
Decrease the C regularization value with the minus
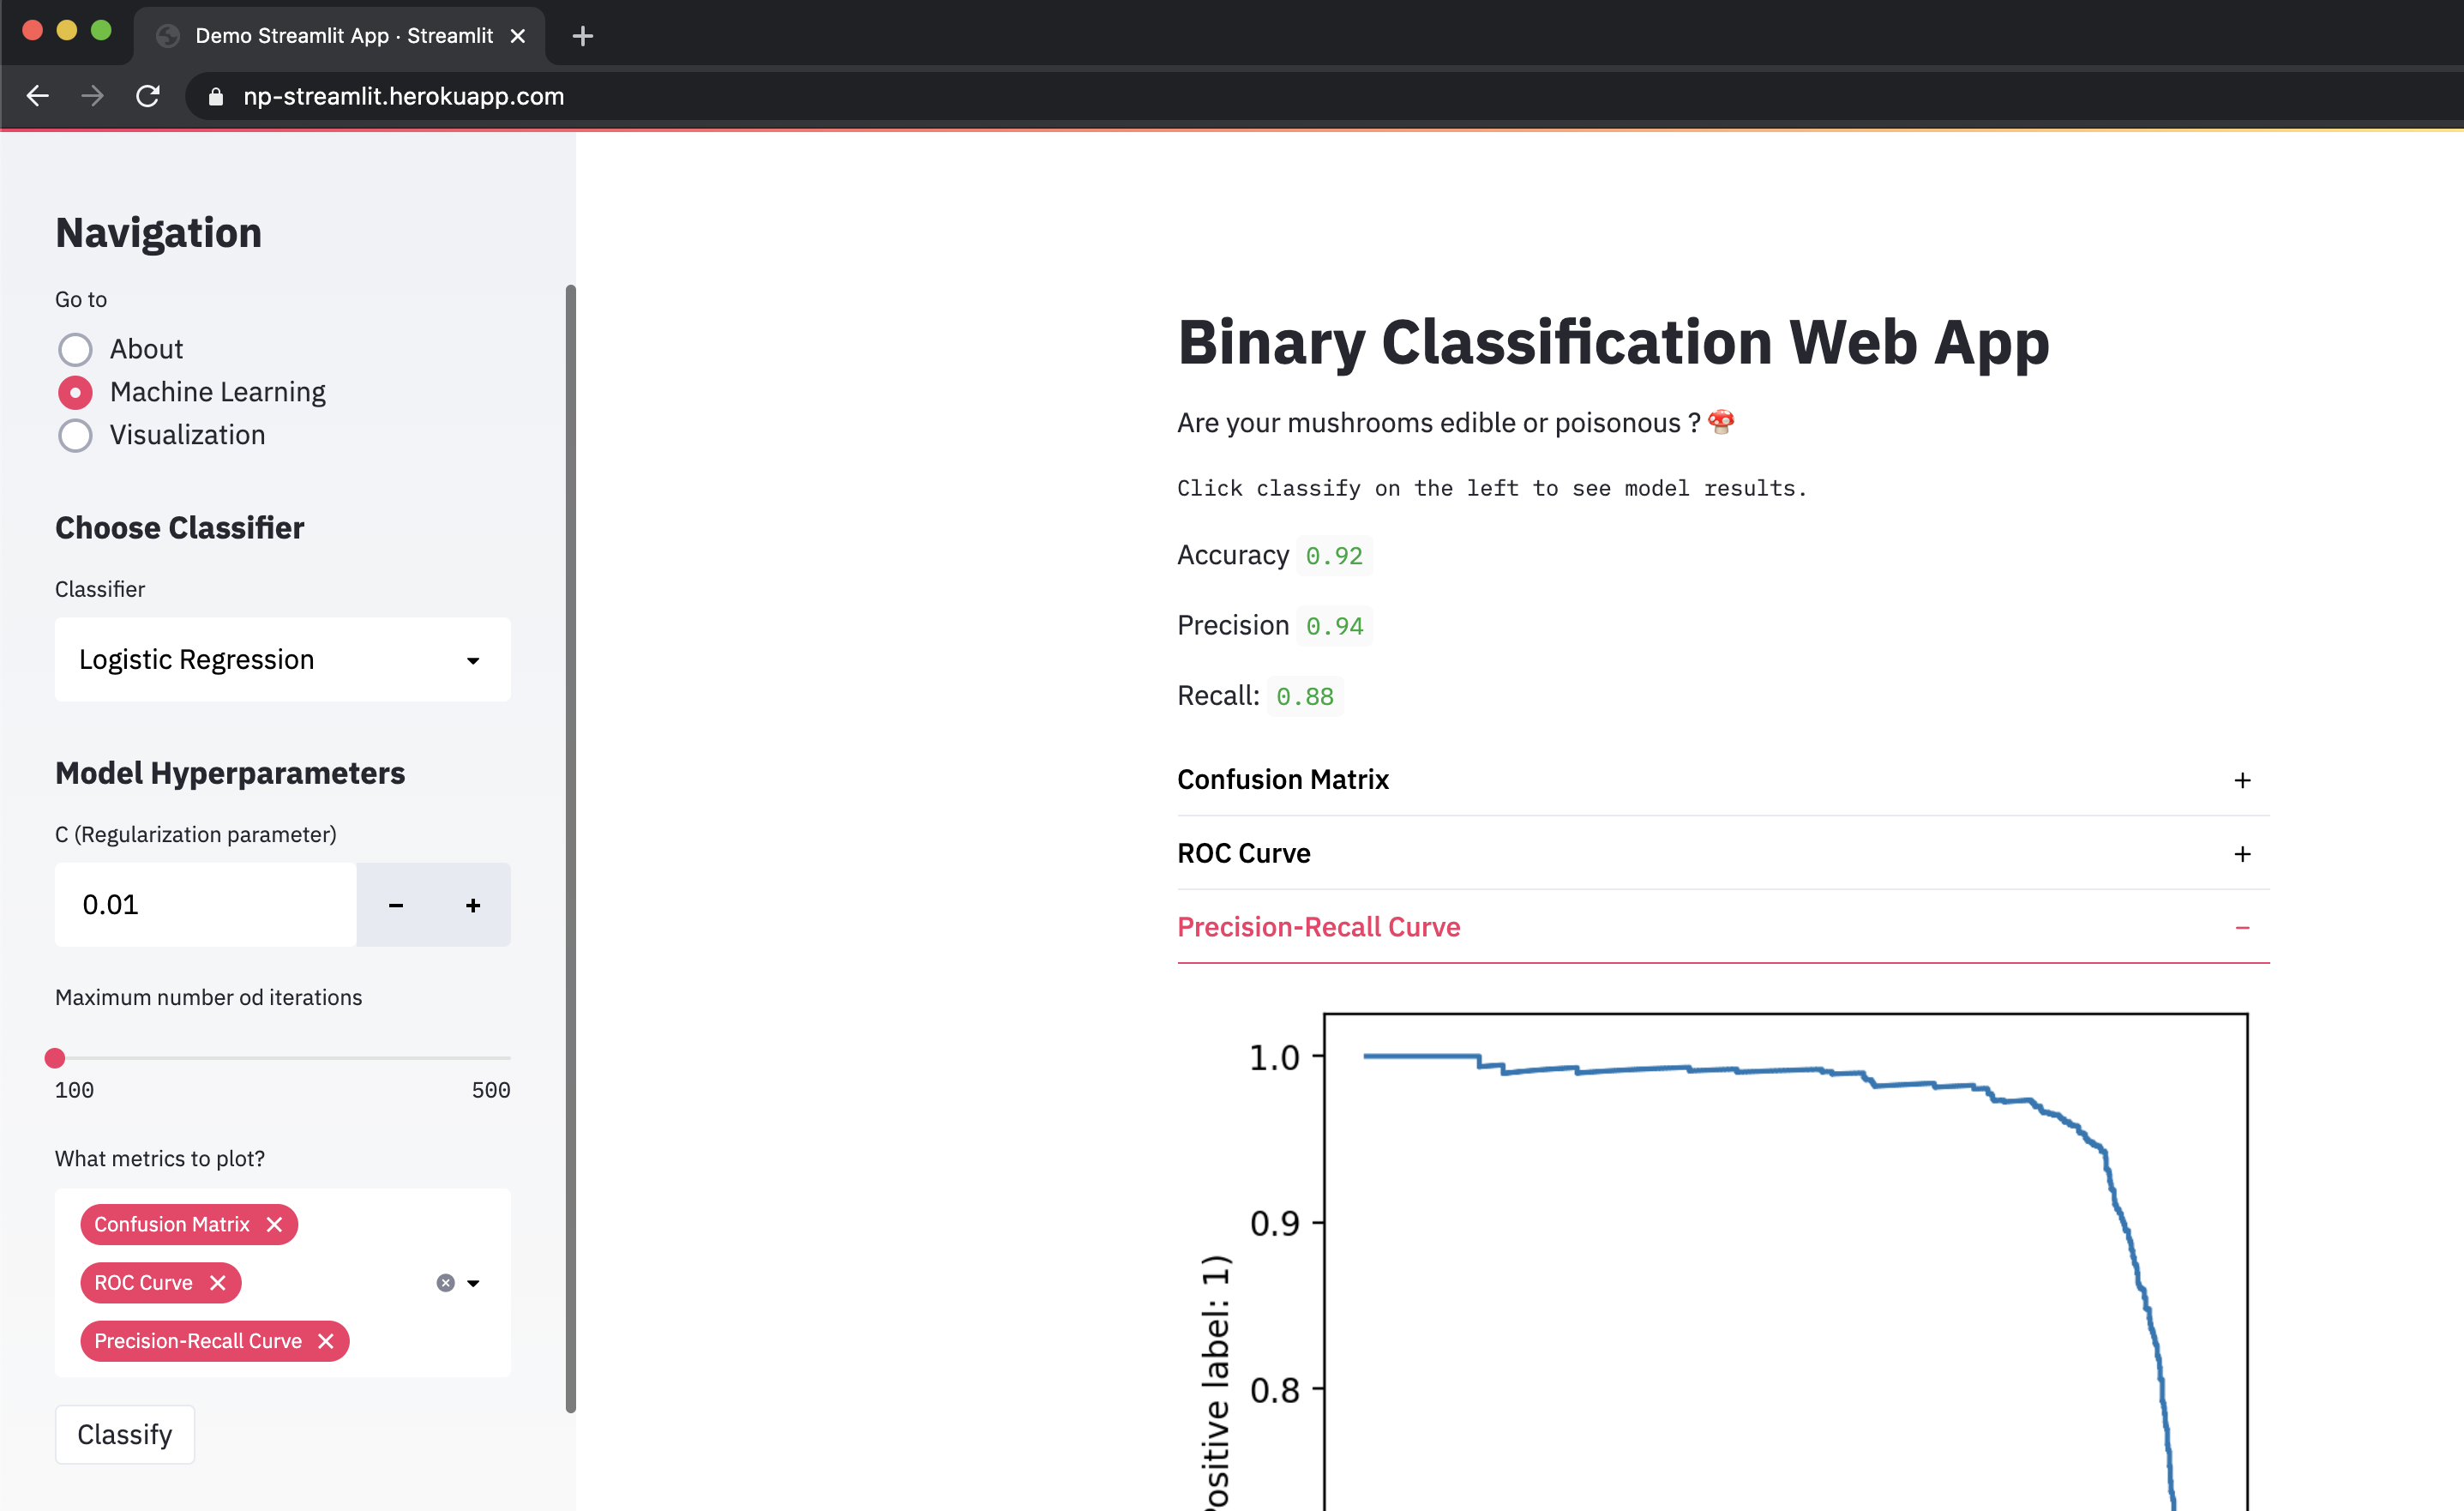pos(396,905)
